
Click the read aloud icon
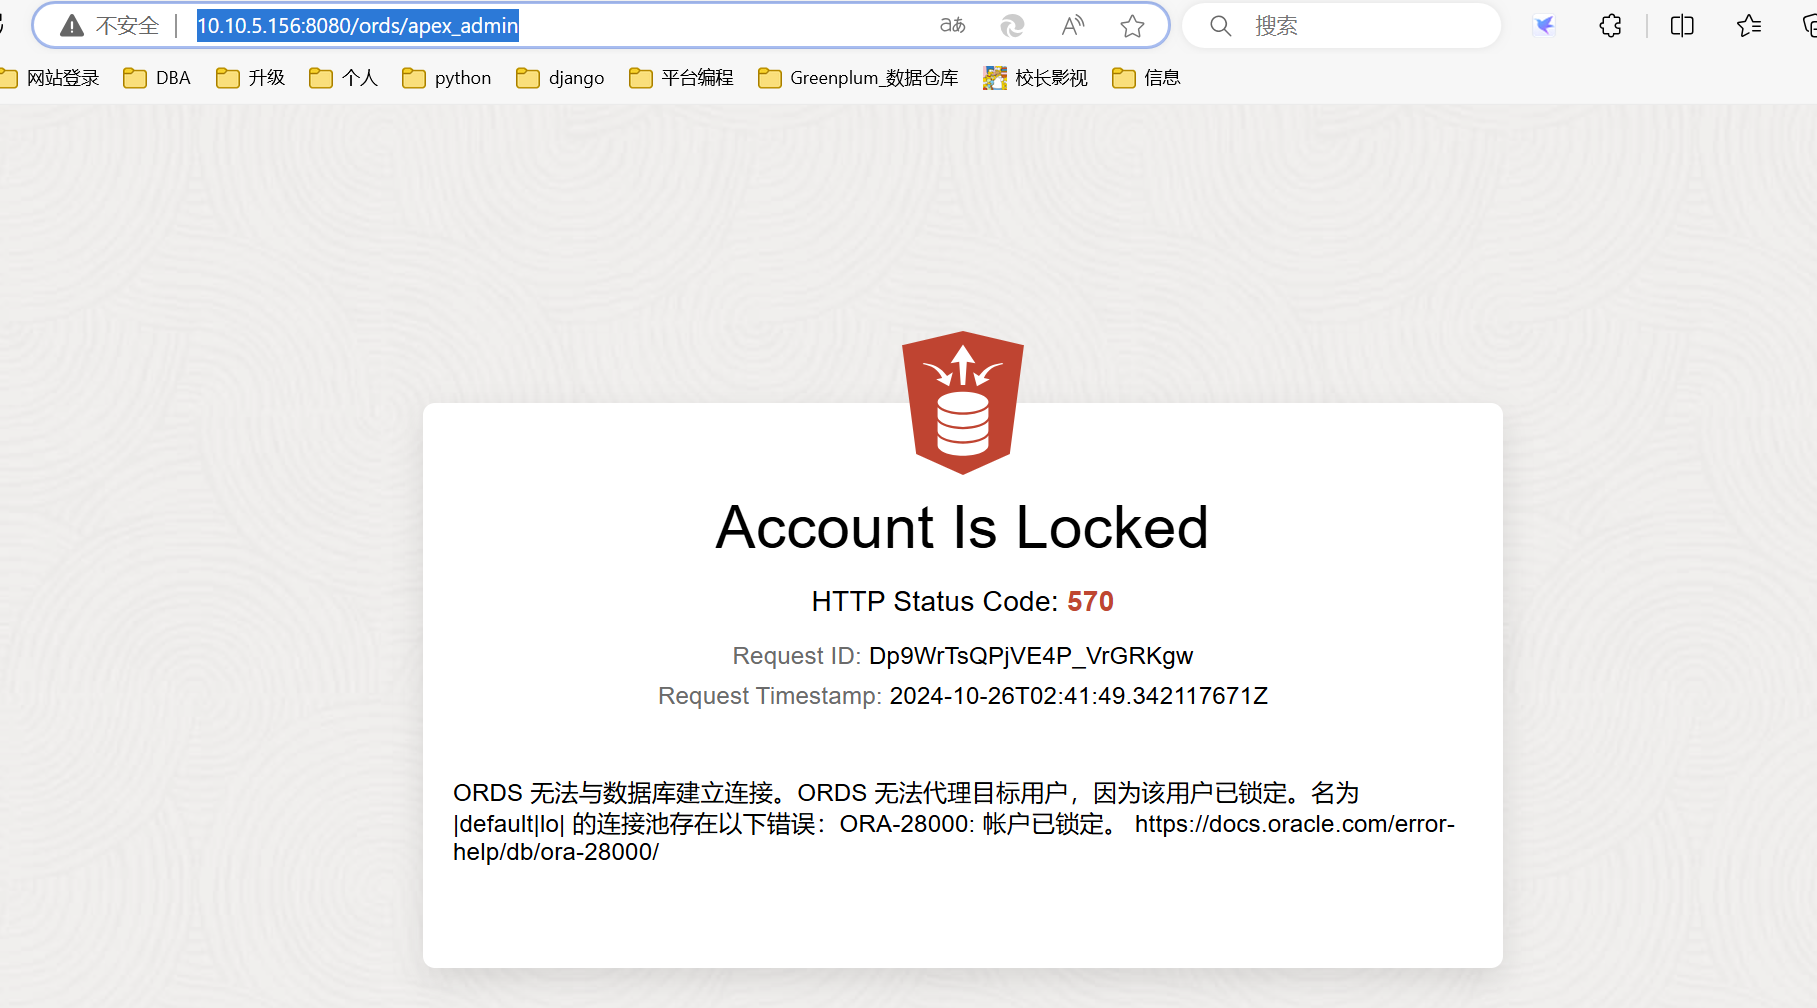1073,26
